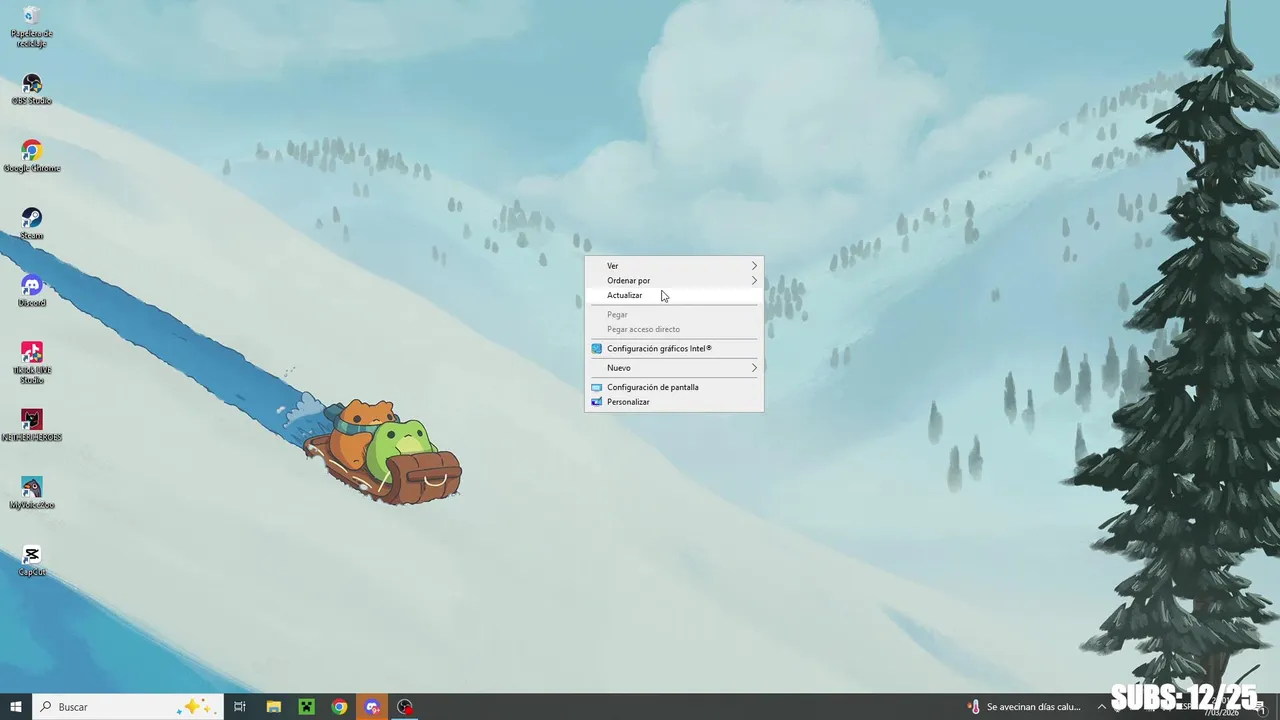Viewport: 1280px width, 720px height.
Task: Select the MyVoiceZoo desktop shortcut
Action: click(x=32, y=493)
